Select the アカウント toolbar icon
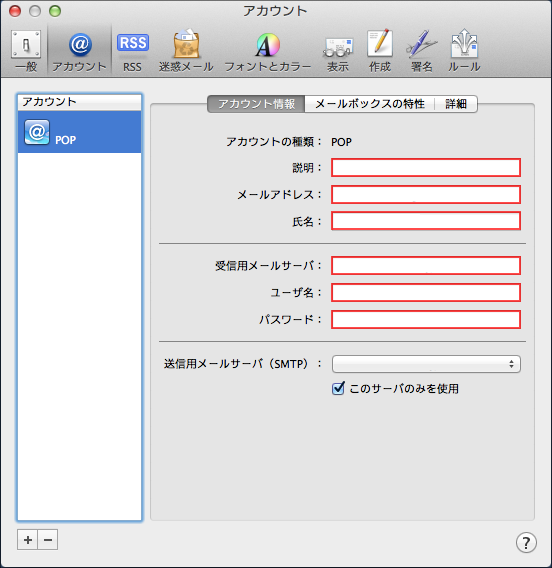The width and height of the screenshot is (552, 568). click(79, 51)
